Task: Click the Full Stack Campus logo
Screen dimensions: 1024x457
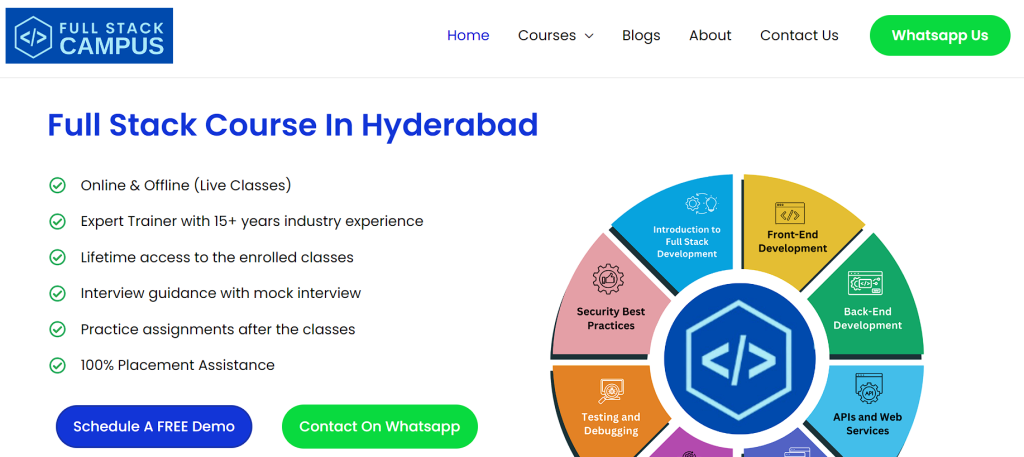Action: pyautogui.click(x=89, y=36)
